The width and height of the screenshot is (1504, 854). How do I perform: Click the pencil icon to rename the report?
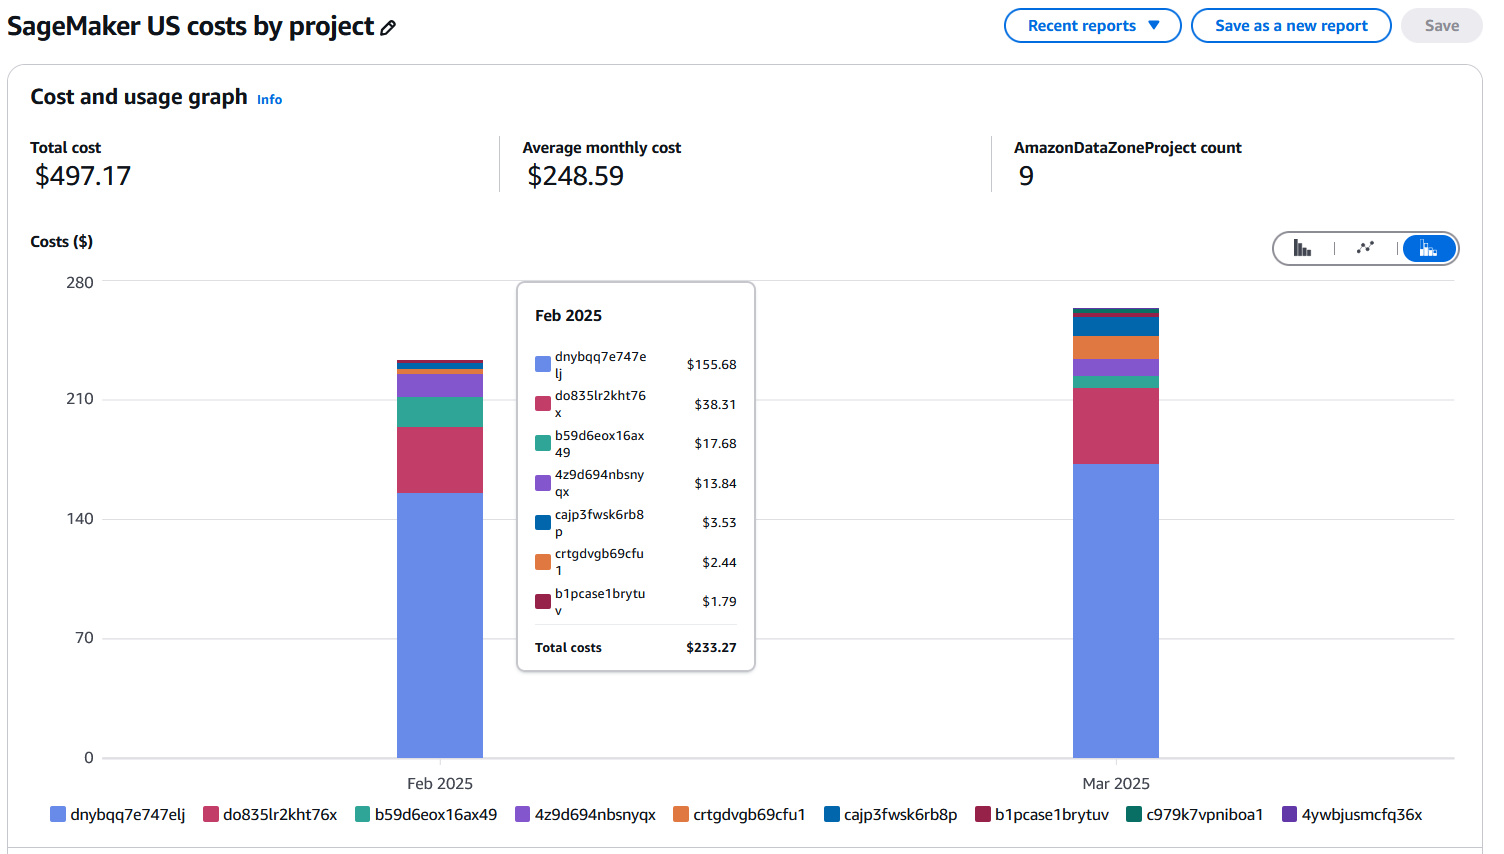[388, 28]
